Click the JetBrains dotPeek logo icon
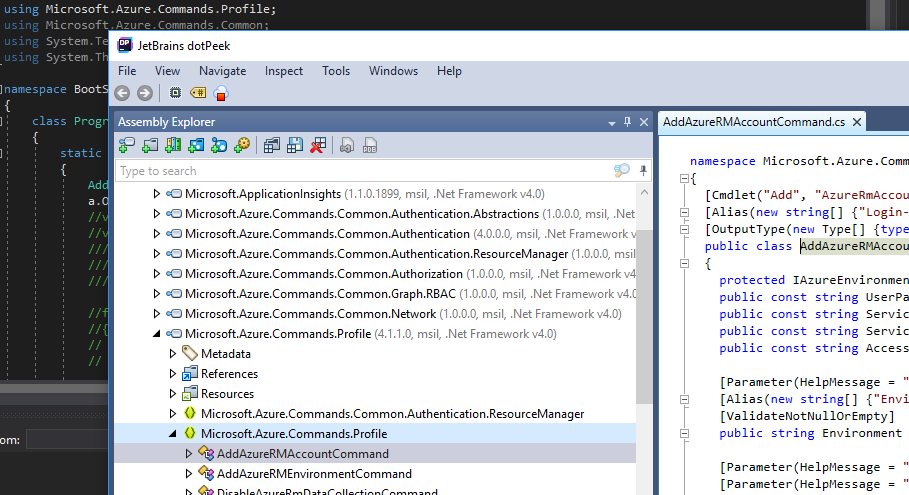This screenshot has height=495, width=909. pos(125,45)
